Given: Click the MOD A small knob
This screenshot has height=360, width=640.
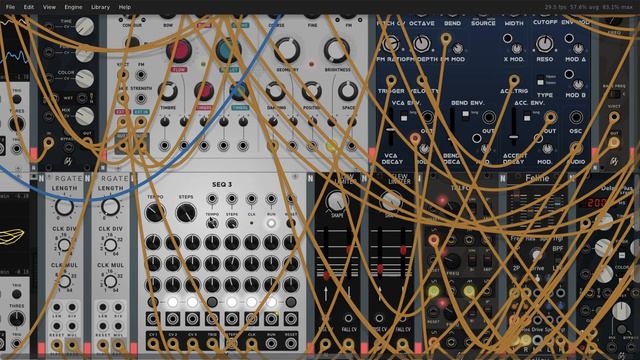Looking at the screenshot, I should click(x=578, y=49).
